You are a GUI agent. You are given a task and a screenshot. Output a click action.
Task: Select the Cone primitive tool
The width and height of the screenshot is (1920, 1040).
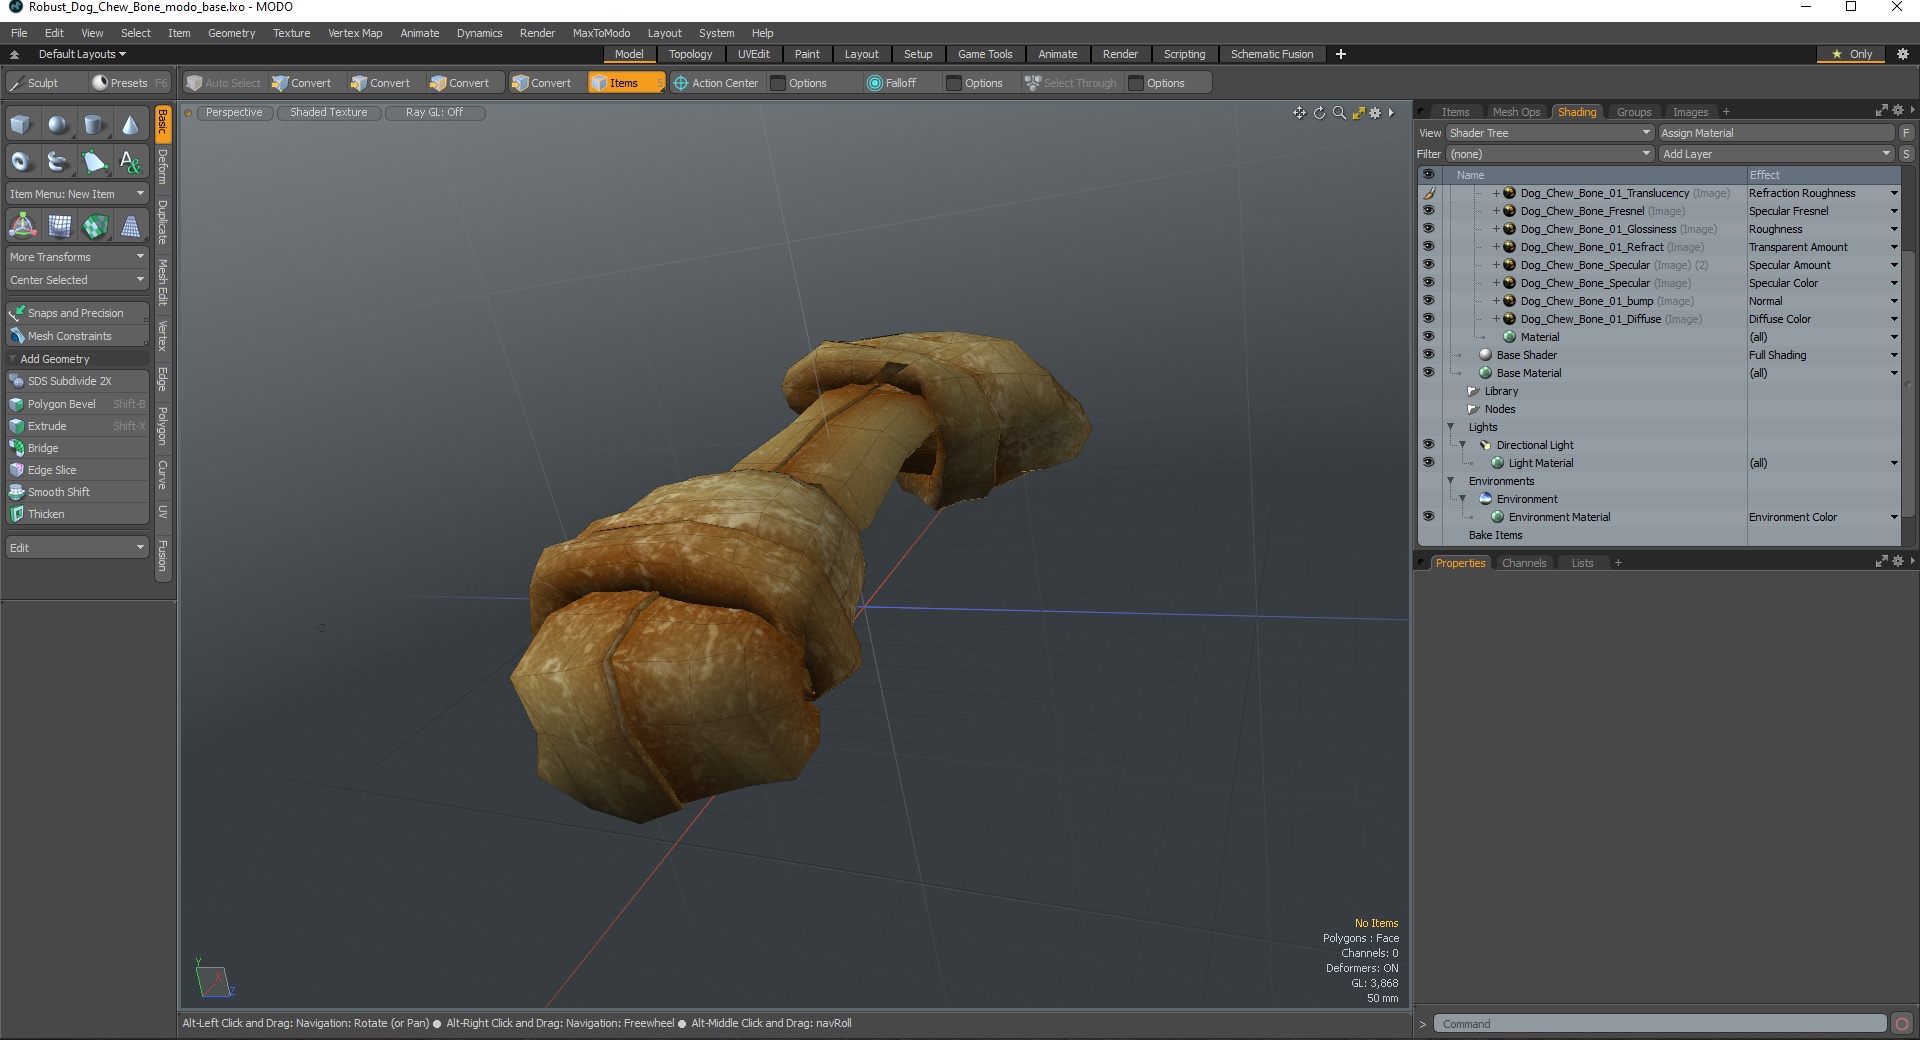click(130, 125)
